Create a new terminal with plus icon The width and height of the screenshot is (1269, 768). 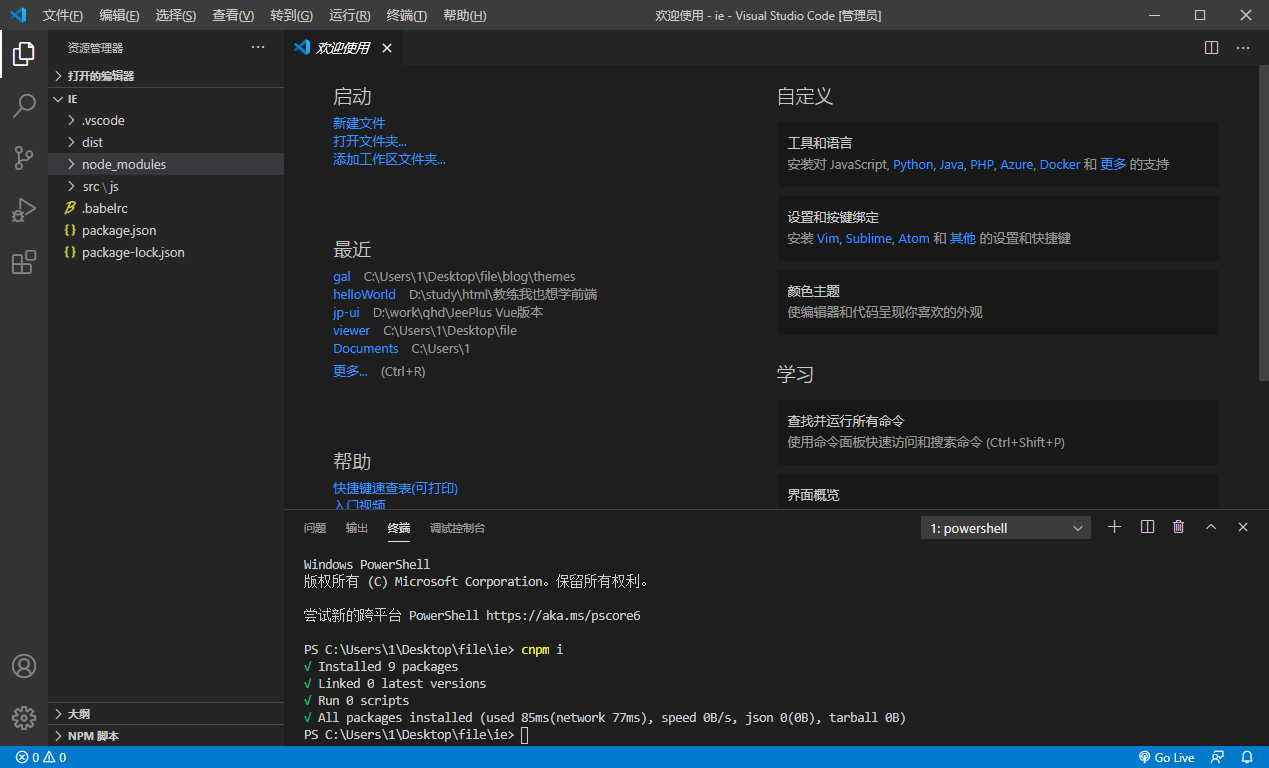(x=1115, y=527)
